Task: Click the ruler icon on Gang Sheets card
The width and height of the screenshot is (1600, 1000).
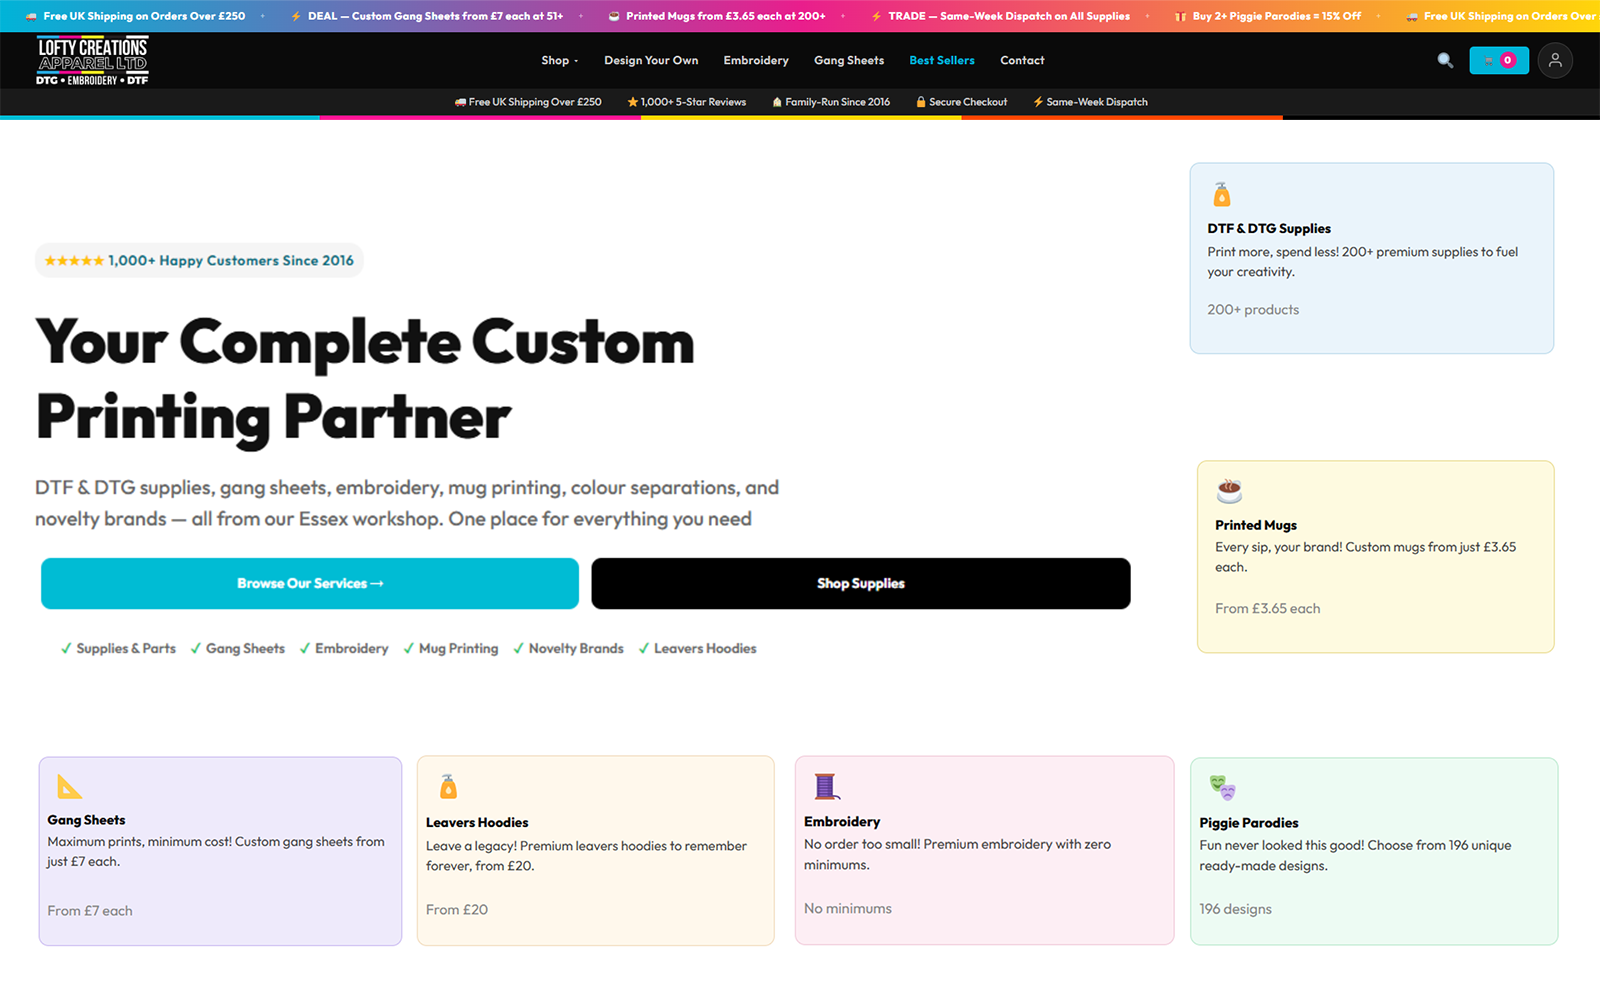Action: (x=69, y=786)
